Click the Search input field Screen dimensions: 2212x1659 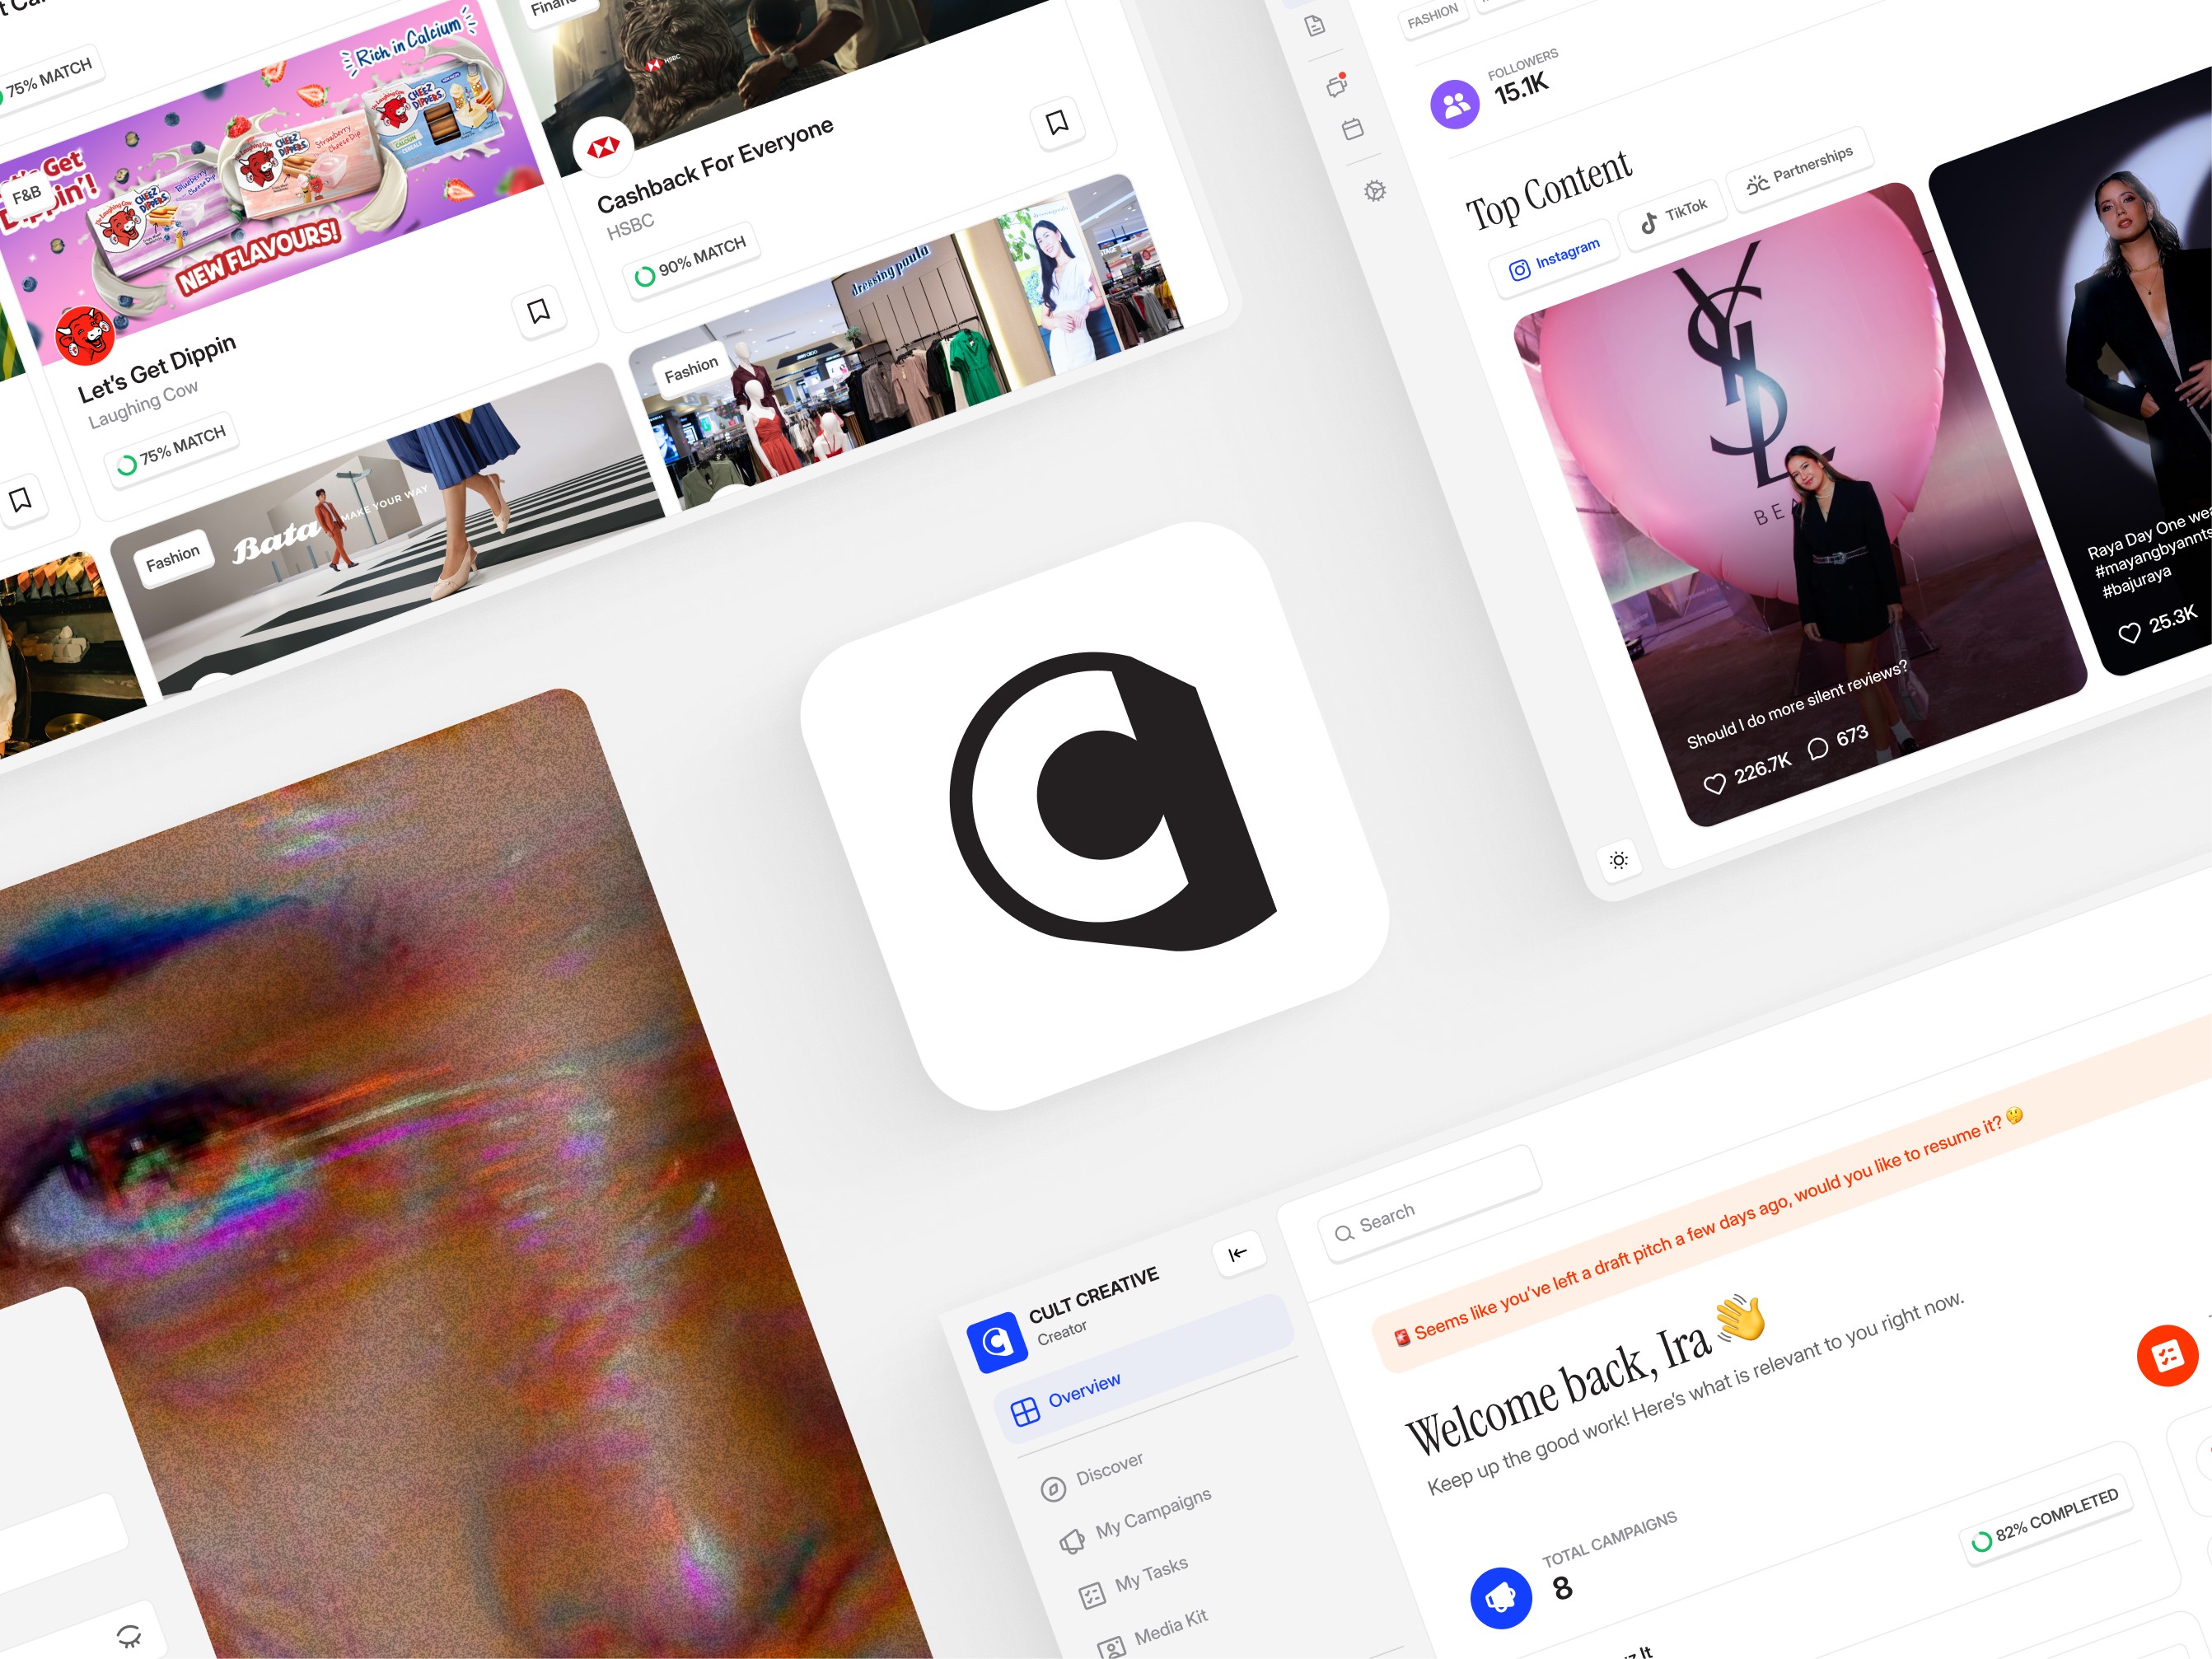[x=1430, y=1206]
